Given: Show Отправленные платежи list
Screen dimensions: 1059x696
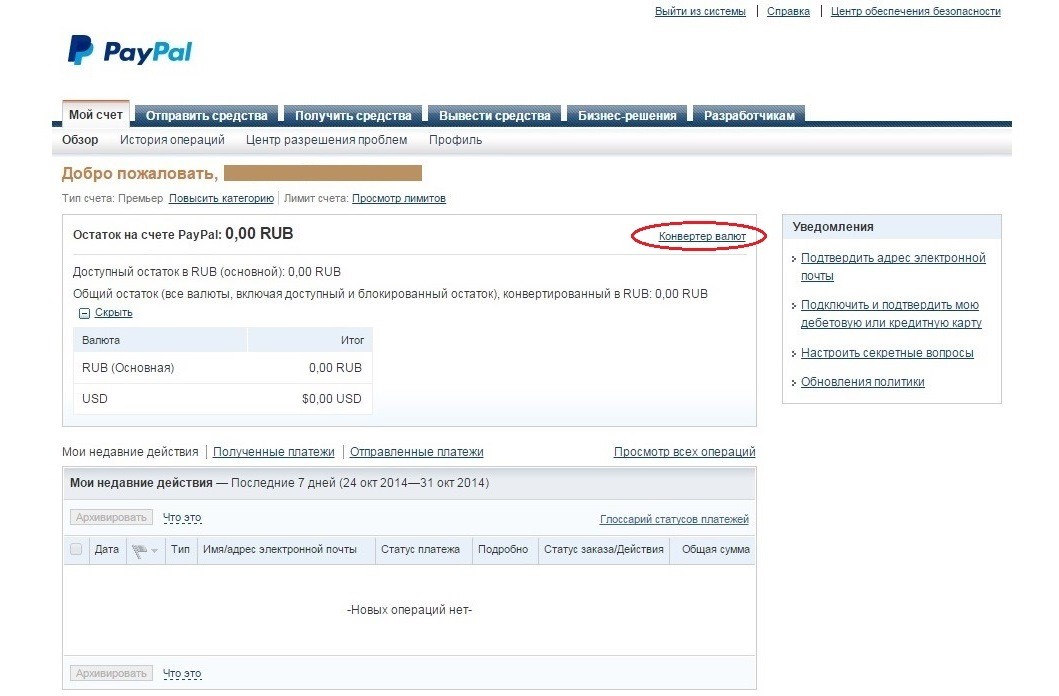Looking at the screenshot, I should coord(417,452).
